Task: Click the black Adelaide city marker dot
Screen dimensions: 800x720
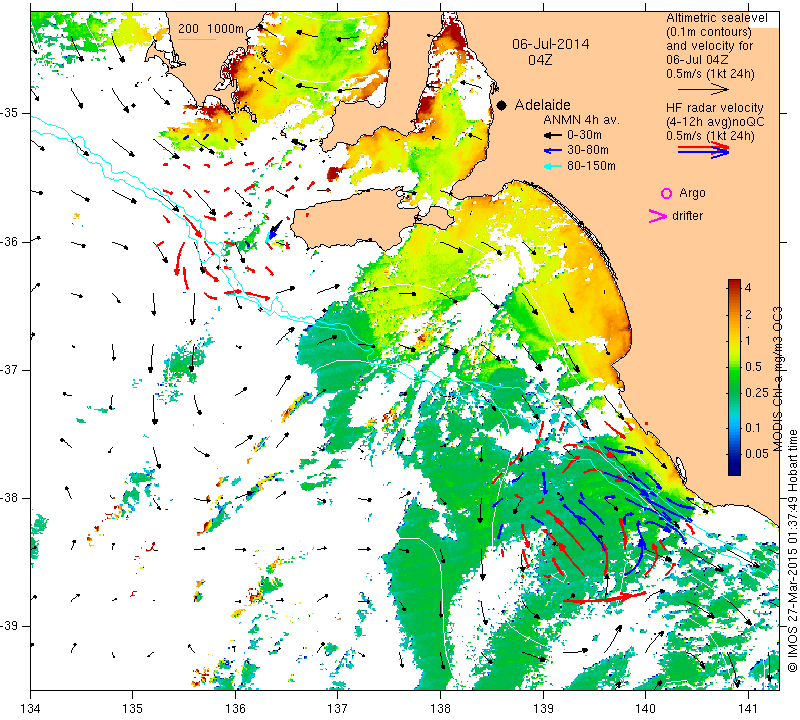Action: point(502,105)
